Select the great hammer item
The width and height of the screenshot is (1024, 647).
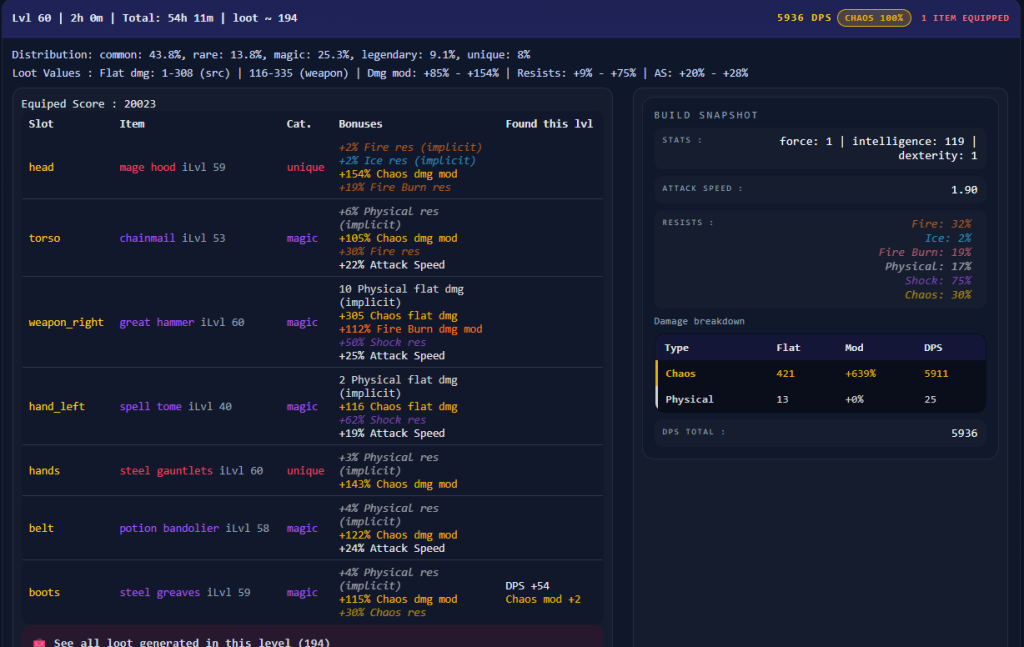point(157,322)
